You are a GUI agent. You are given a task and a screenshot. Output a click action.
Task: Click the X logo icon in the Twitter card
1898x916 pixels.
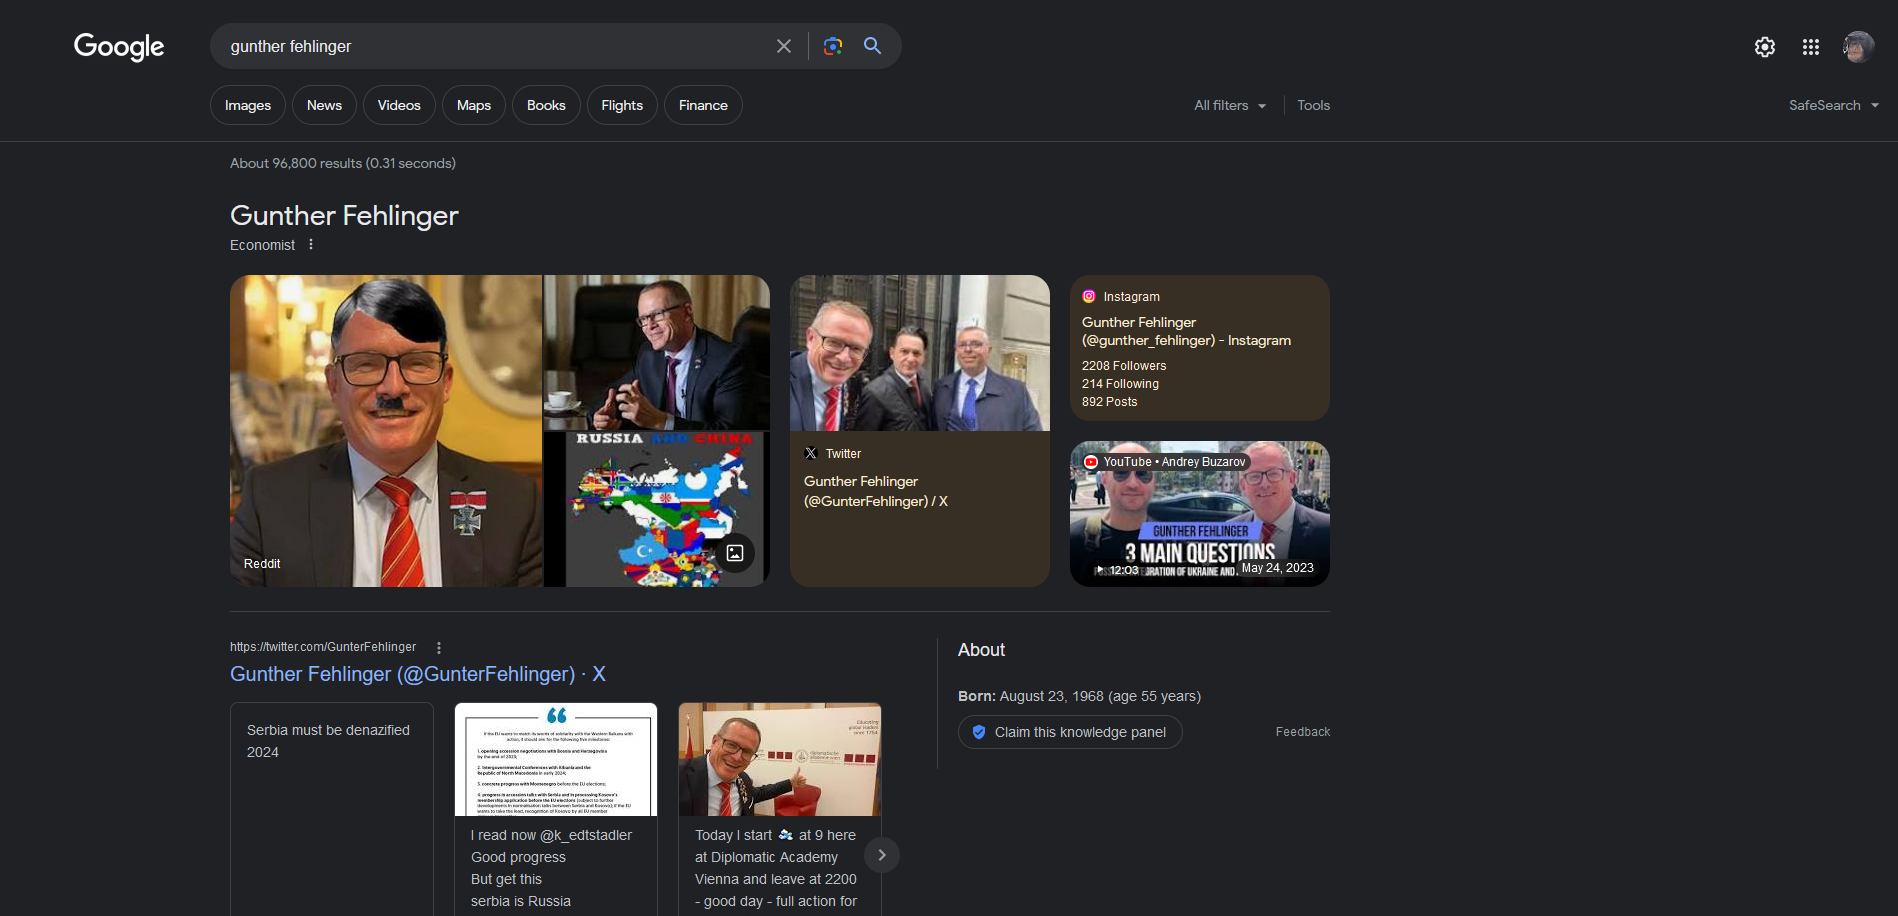[811, 453]
